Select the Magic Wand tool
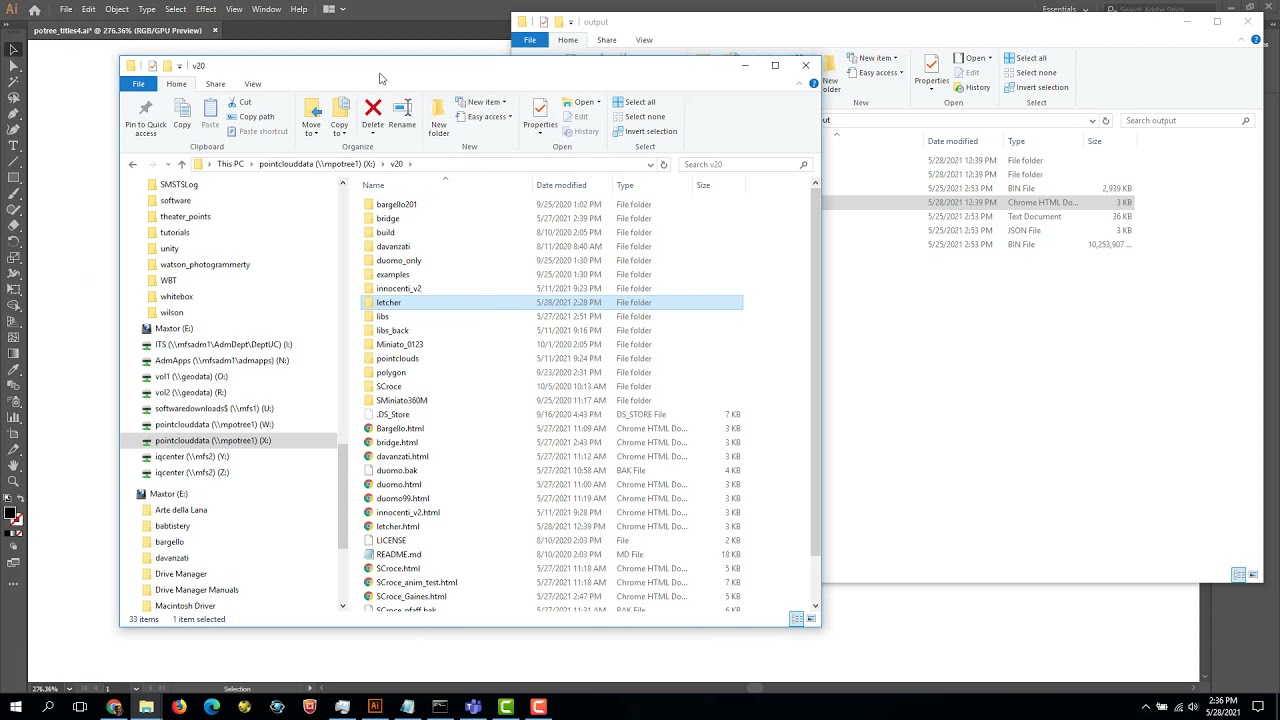Viewport: 1280px width, 720px height. (x=13, y=81)
